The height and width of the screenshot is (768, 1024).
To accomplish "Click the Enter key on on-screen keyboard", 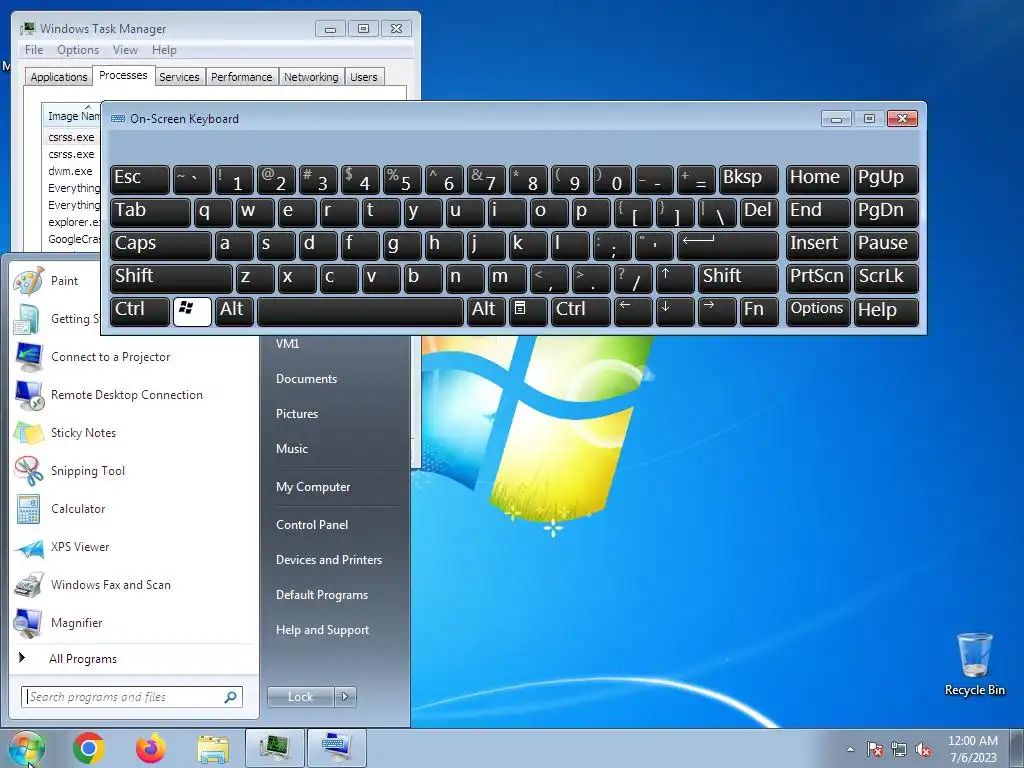I will (x=728, y=246).
